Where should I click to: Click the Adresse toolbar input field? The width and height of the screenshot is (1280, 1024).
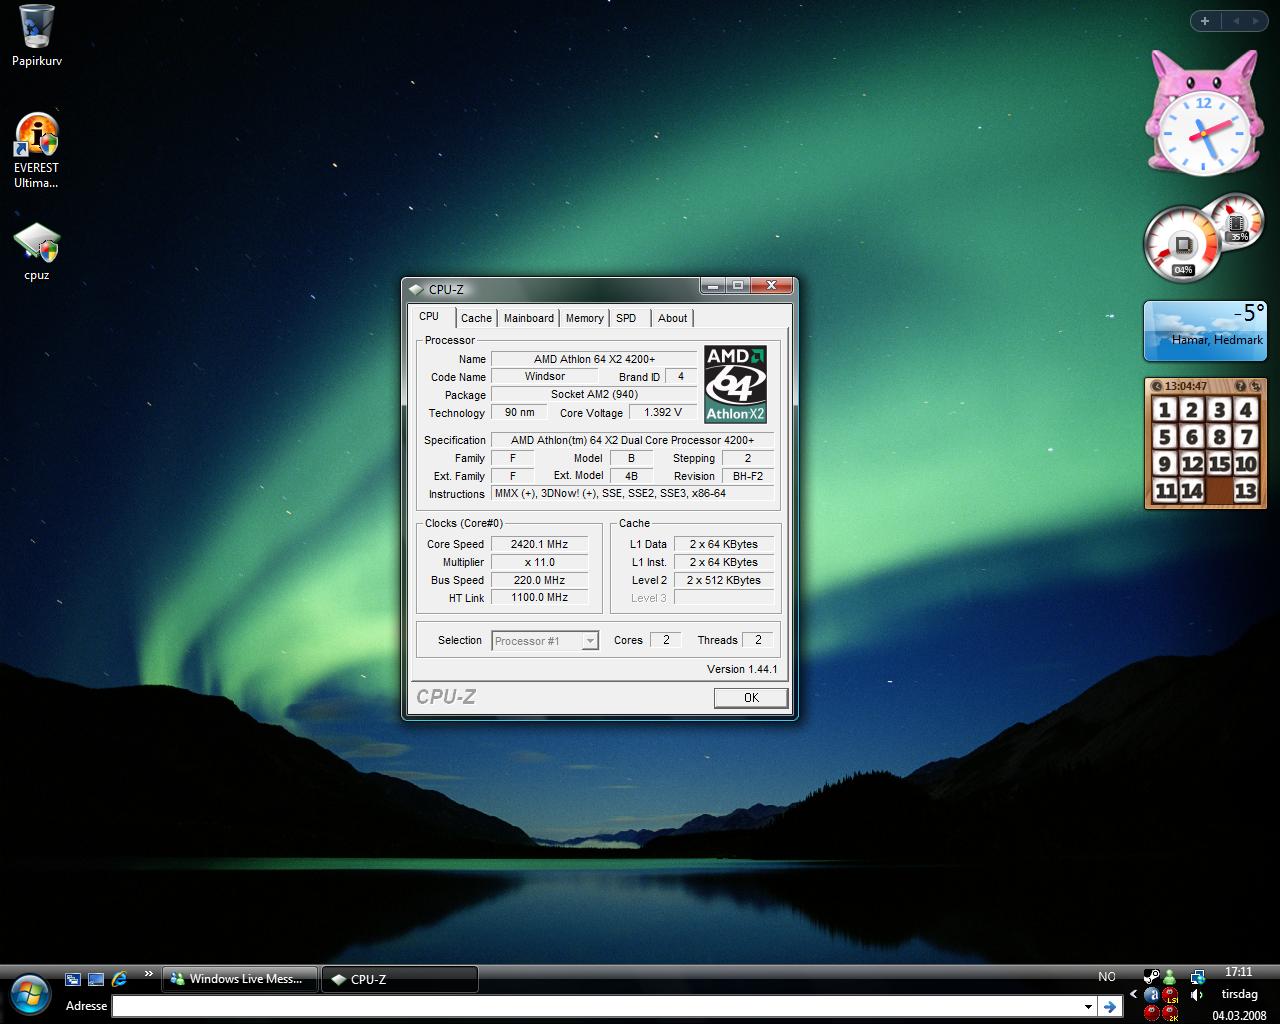click(597, 1006)
